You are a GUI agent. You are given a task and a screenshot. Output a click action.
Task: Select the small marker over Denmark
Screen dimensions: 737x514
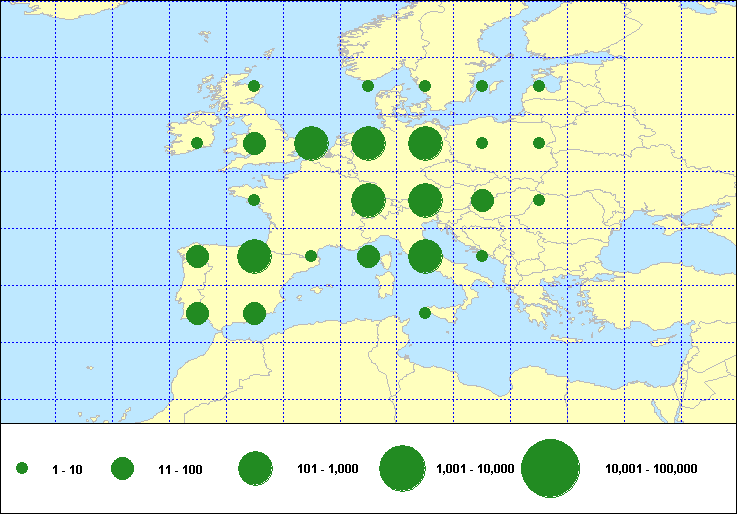[x=368, y=86]
